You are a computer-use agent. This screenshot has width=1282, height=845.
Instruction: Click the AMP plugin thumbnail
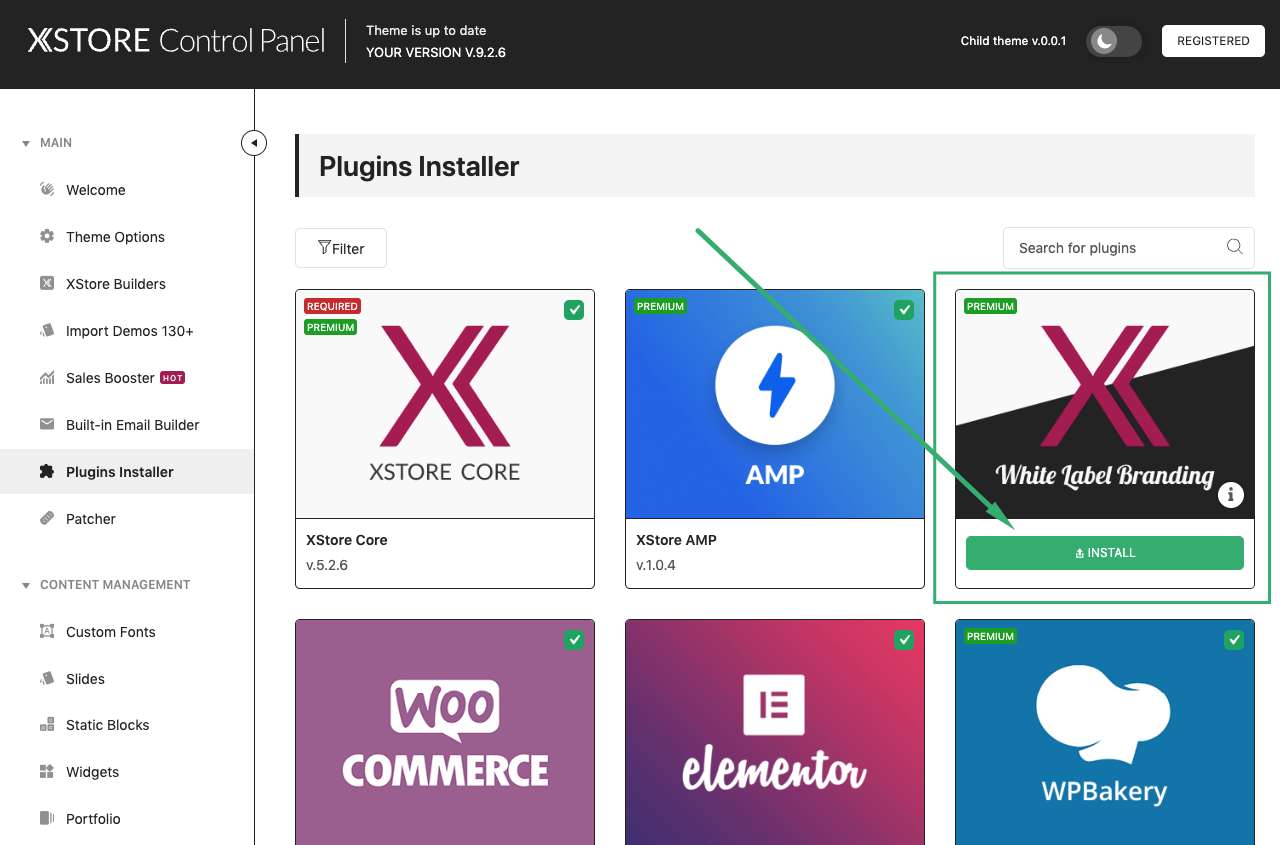coord(775,404)
